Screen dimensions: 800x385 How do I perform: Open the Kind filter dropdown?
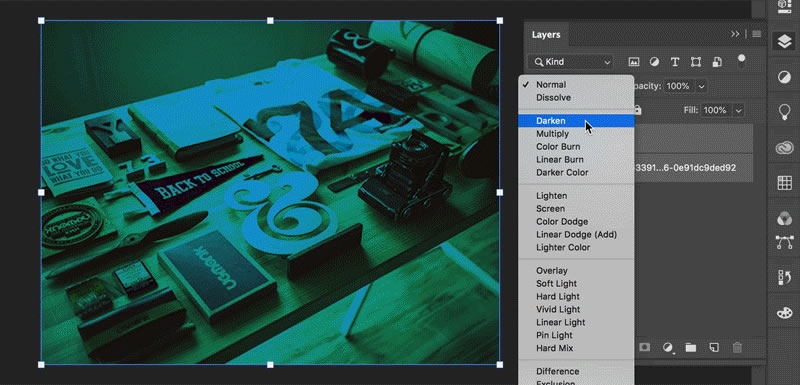coord(570,62)
